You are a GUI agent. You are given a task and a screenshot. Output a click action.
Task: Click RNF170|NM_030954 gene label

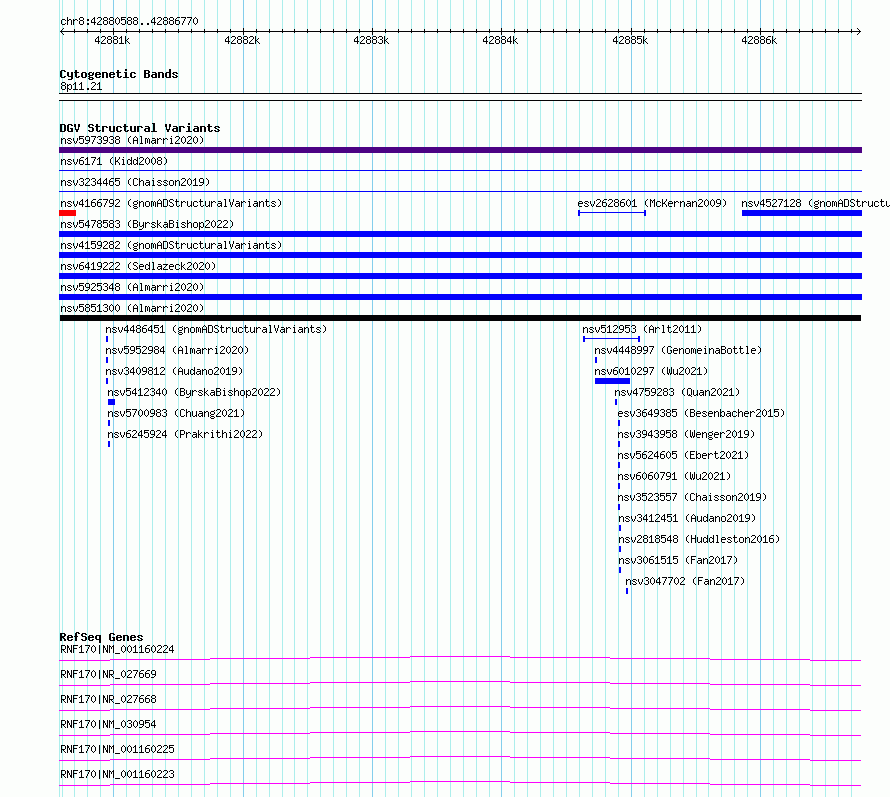click(x=108, y=724)
